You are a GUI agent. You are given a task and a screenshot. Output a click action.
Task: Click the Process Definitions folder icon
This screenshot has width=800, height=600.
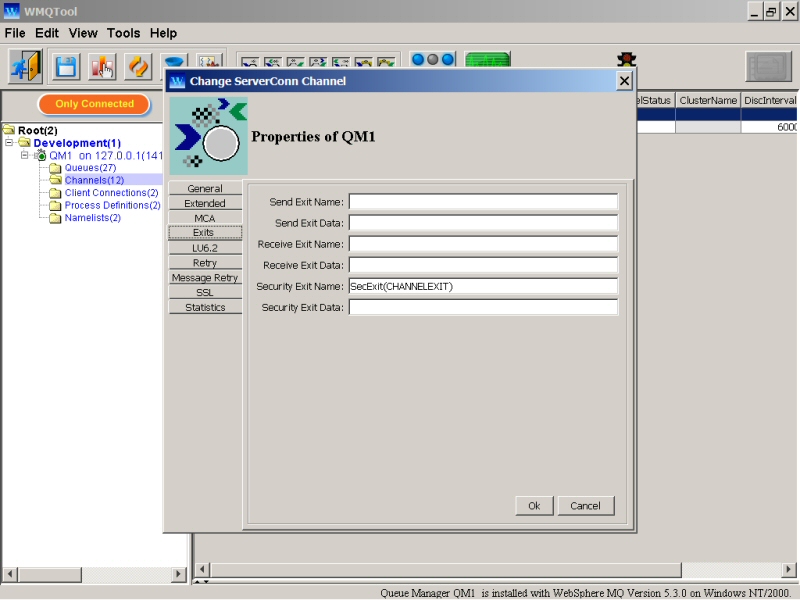55,206
